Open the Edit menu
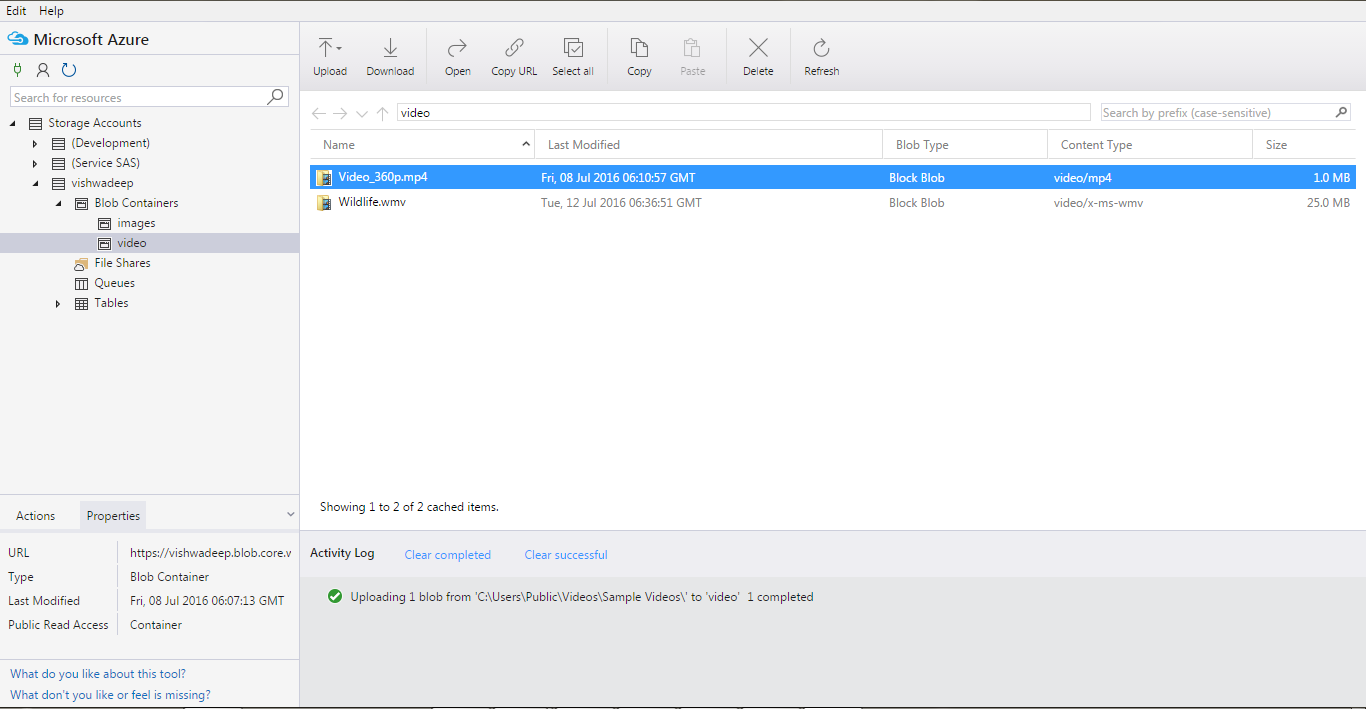This screenshot has width=1366, height=709. [16, 11]
